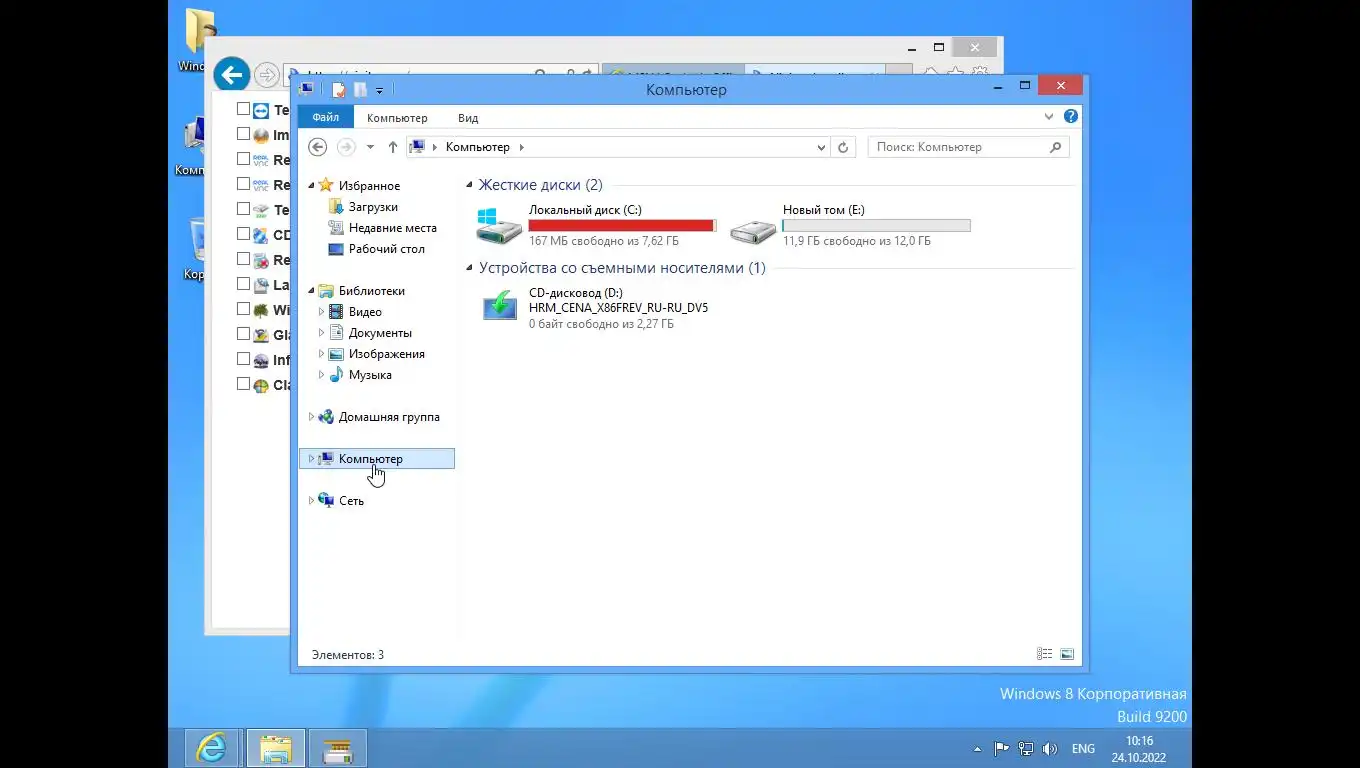The width and height of the screenshot is (1360, 768).
Task: Check the box beside the 'Gl' entry in browser
Action: (x=243, y=334)
